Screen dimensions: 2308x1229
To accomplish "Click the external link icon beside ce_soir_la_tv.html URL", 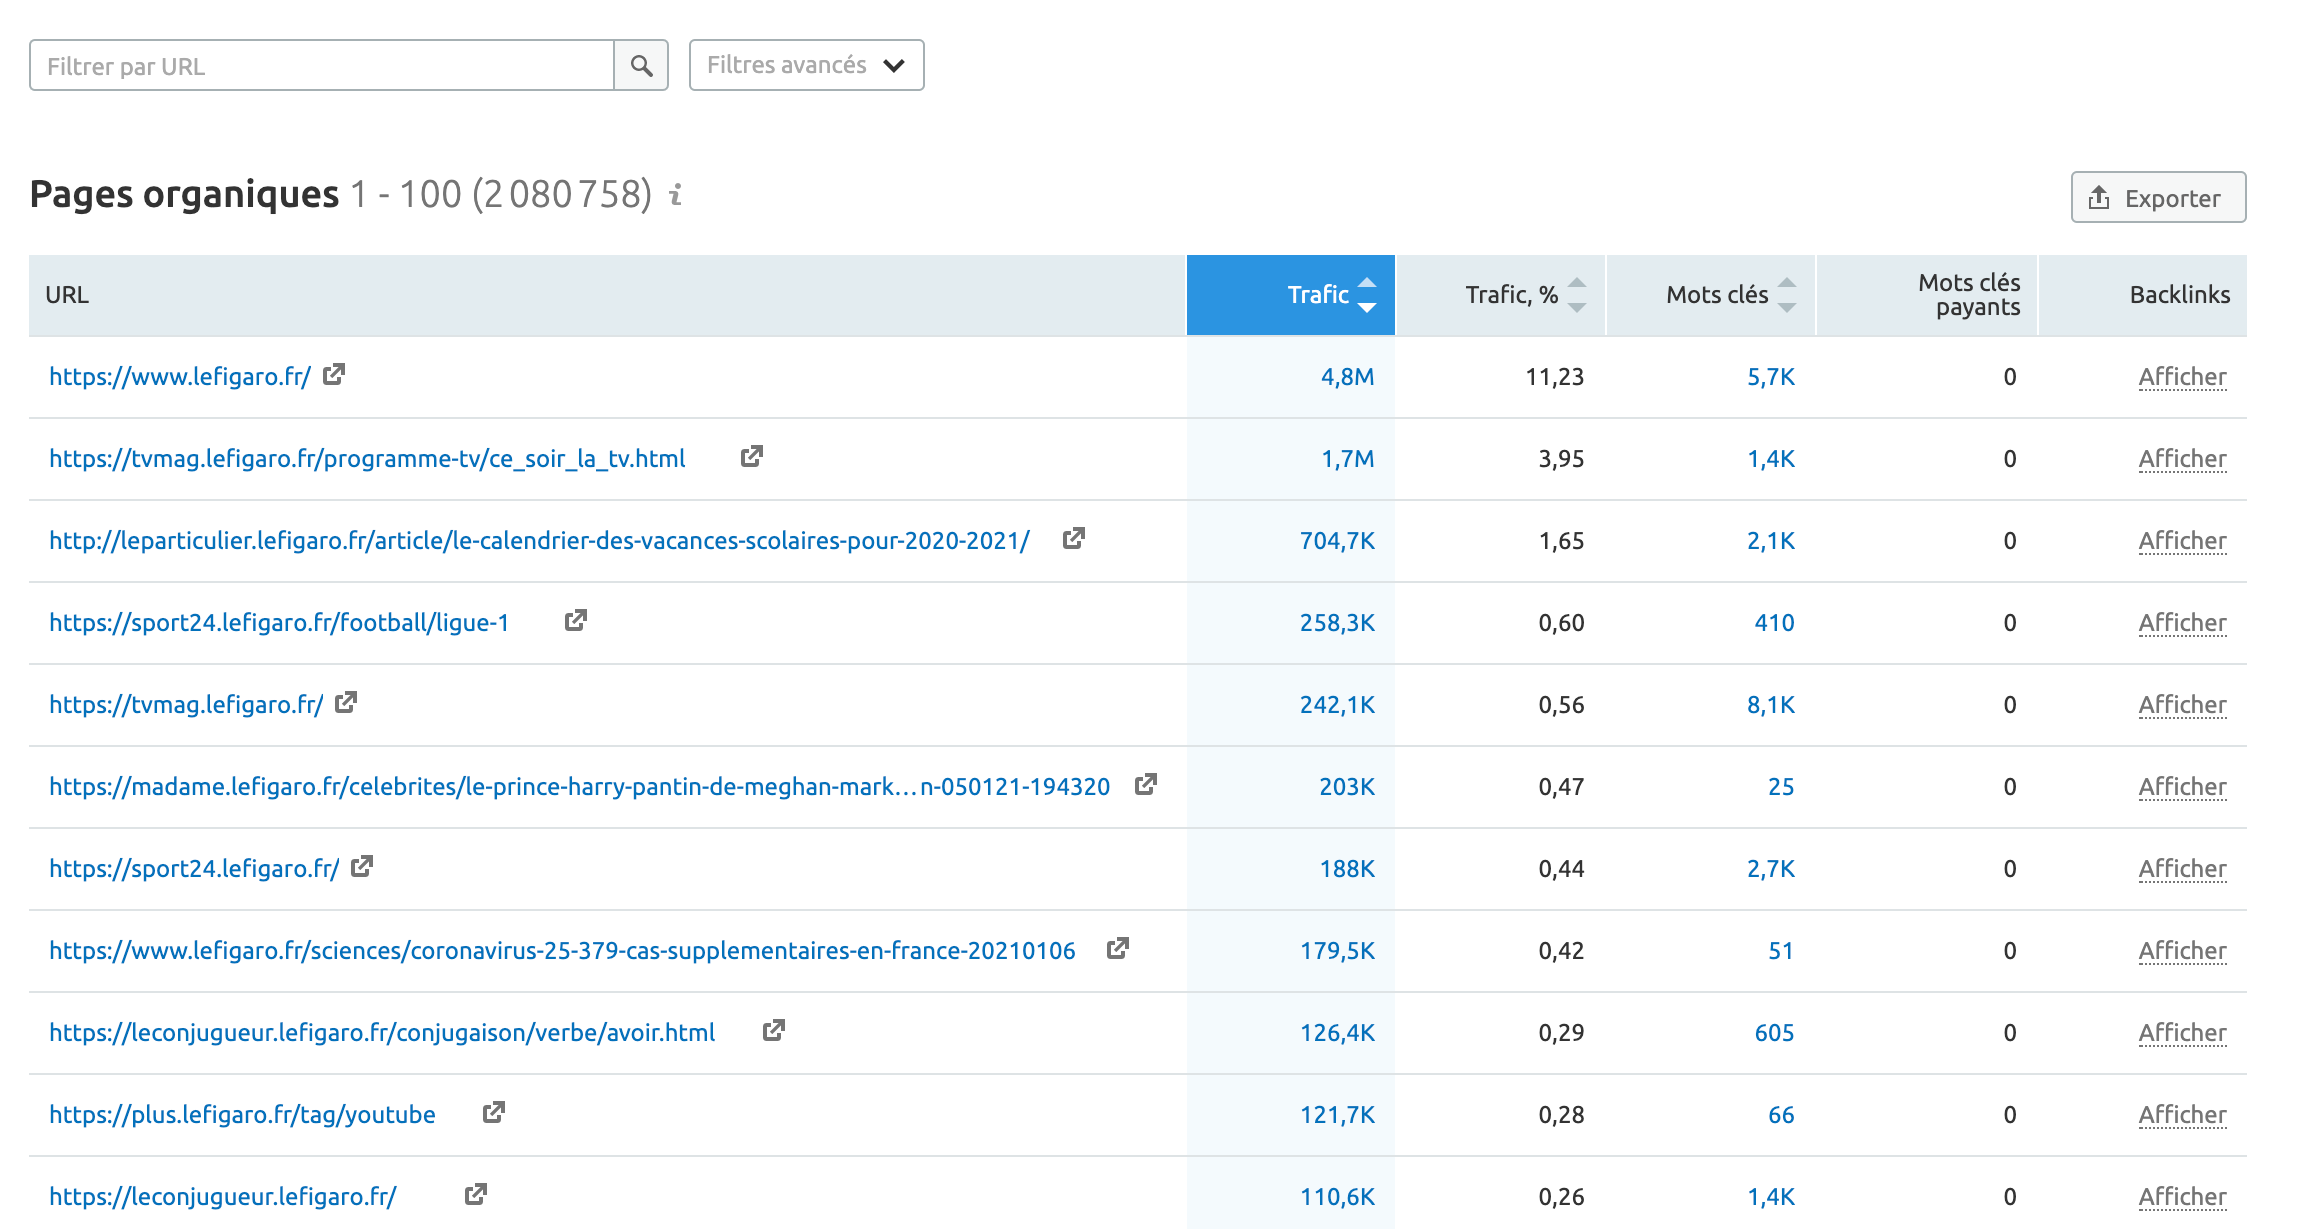I will (752, 456).
